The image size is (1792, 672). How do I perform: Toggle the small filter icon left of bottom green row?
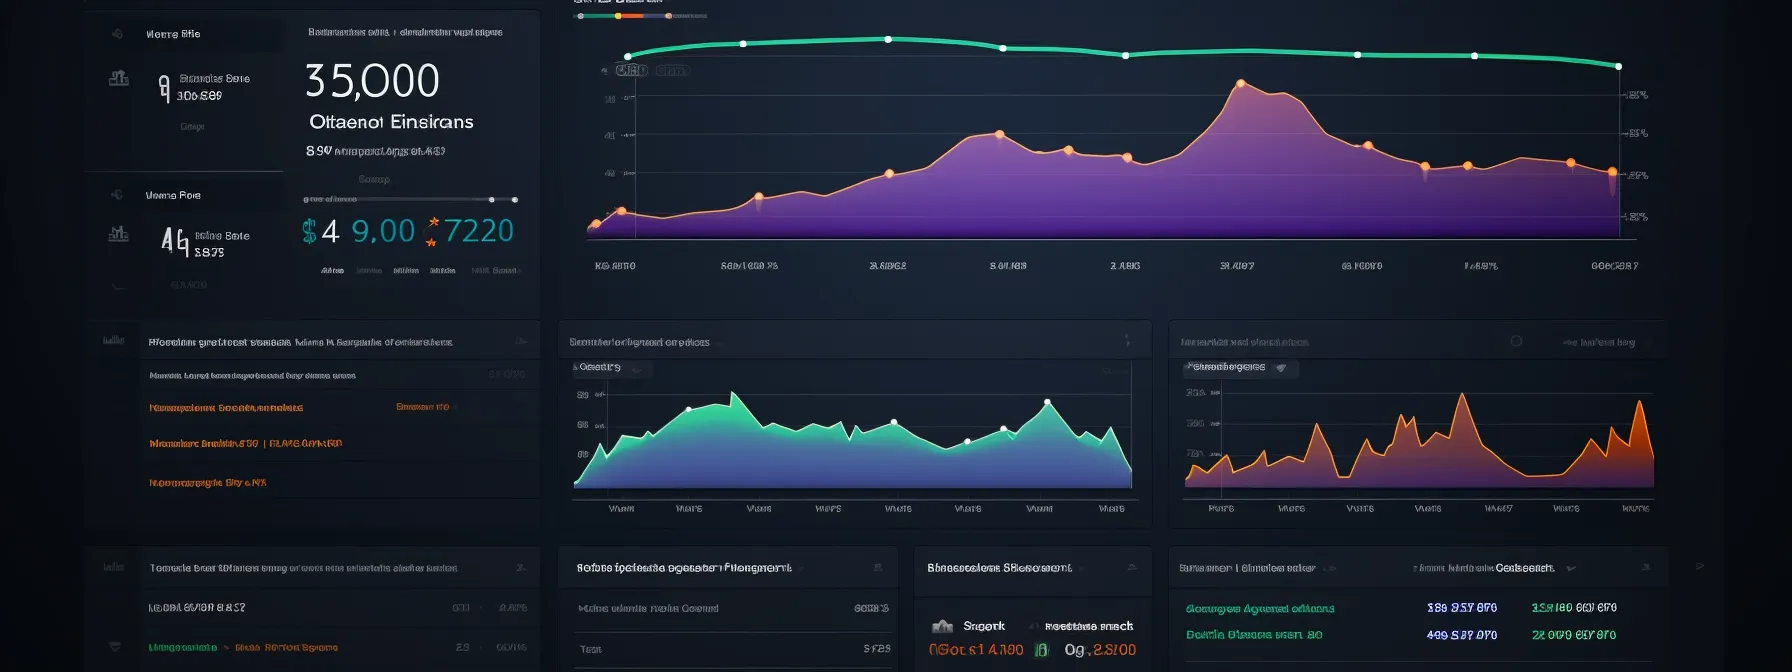pos(115,647)
